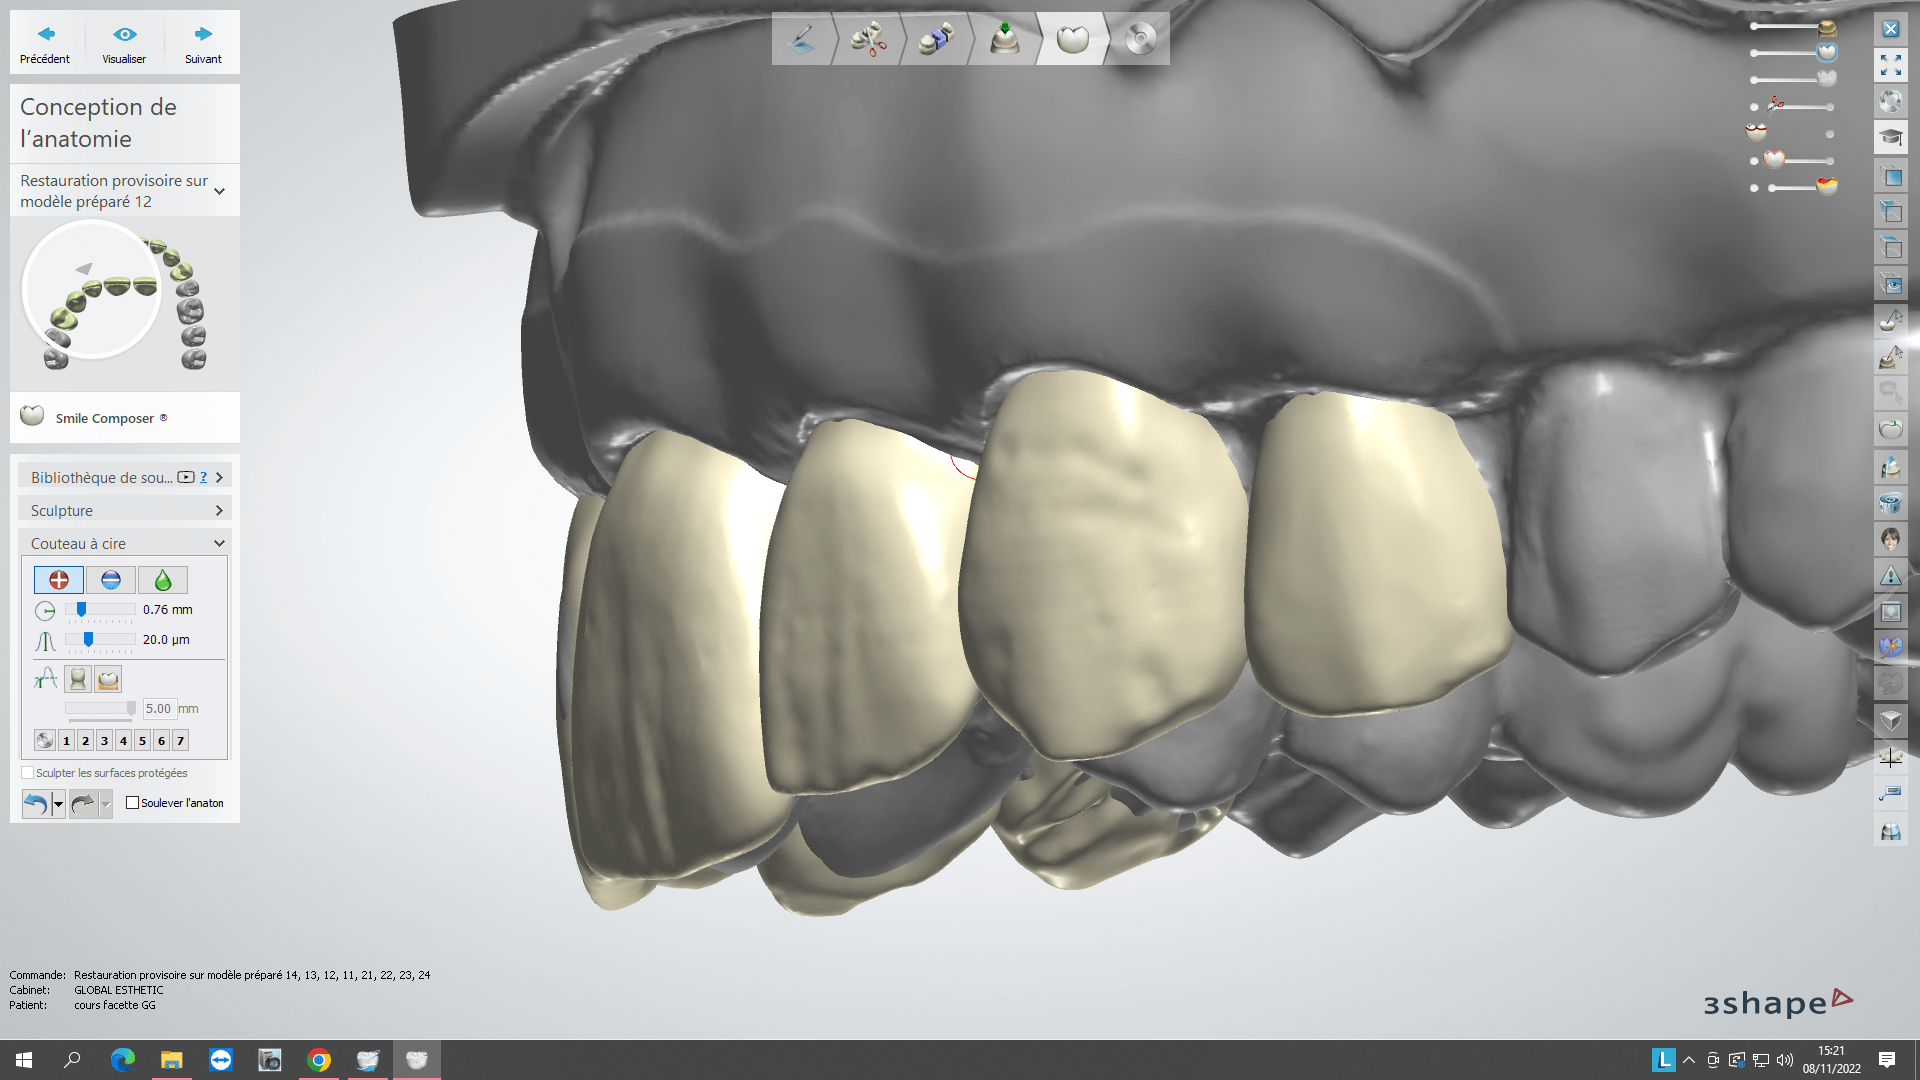The image size is (1920, 1080).
Task: Open the Restauration provisoire sur modèle dropdown
Action: click(x=219, y=191)
